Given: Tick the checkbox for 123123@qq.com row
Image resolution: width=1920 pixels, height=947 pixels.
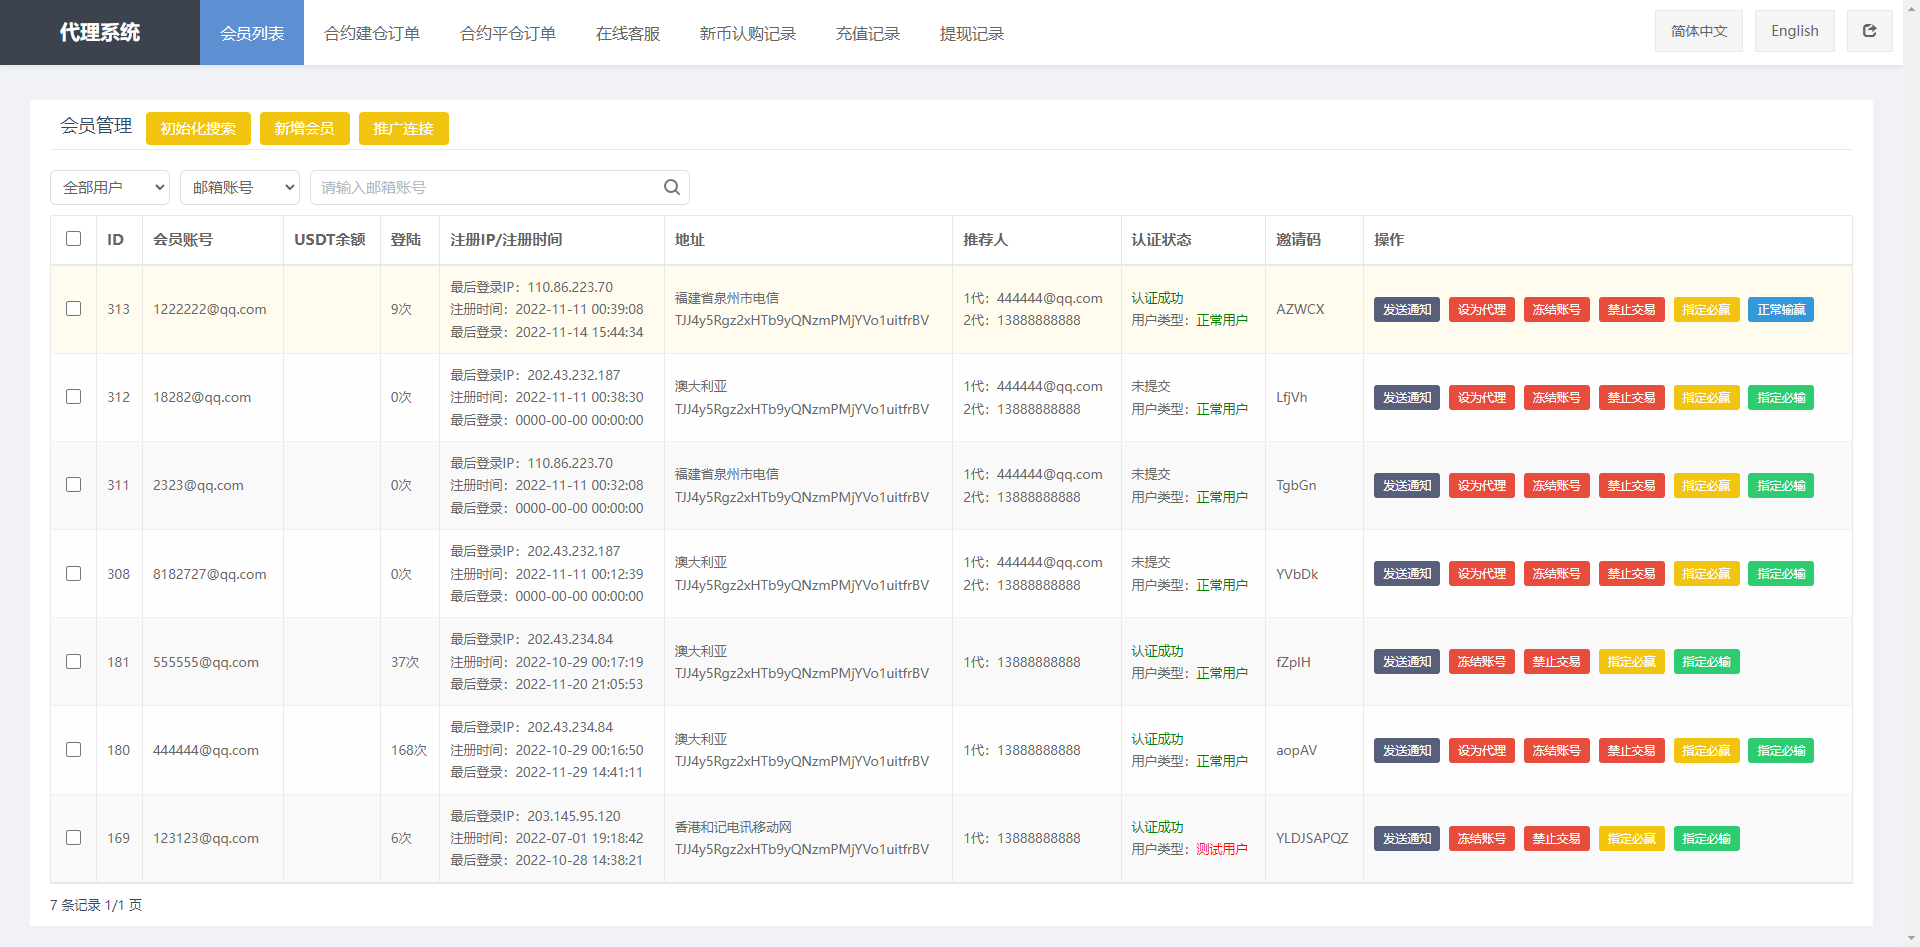Looking at the screenshot, I should tap(73, 838).
